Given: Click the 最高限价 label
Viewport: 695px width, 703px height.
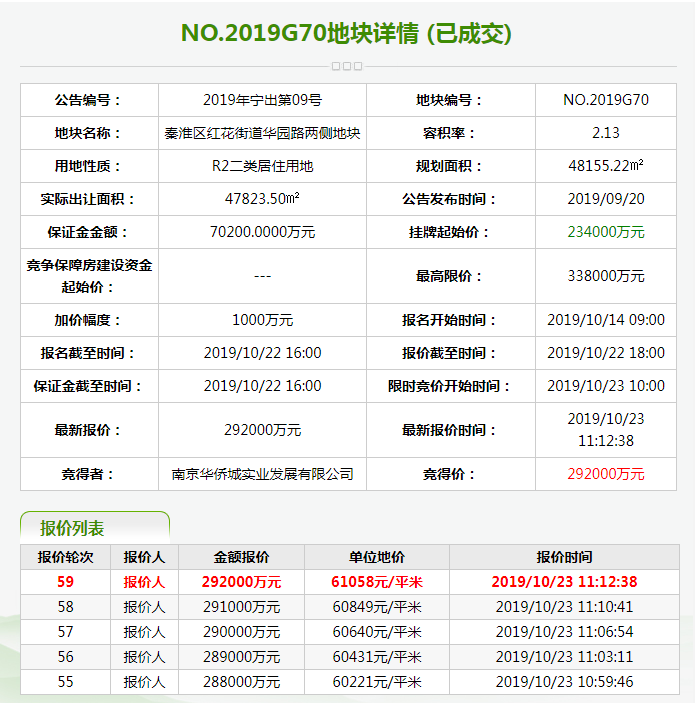Looking at the screenshot, I should point(448,276).
